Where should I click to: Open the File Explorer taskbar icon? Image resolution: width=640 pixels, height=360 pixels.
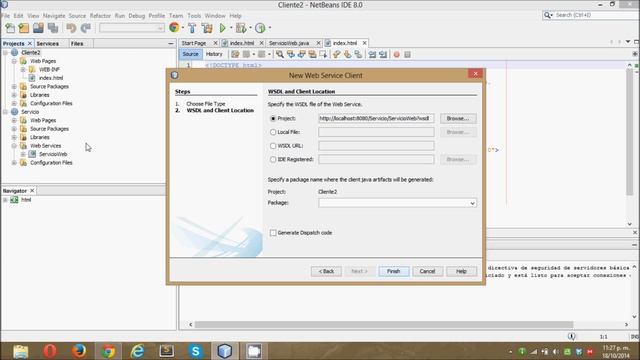click(x=20, y=351)
